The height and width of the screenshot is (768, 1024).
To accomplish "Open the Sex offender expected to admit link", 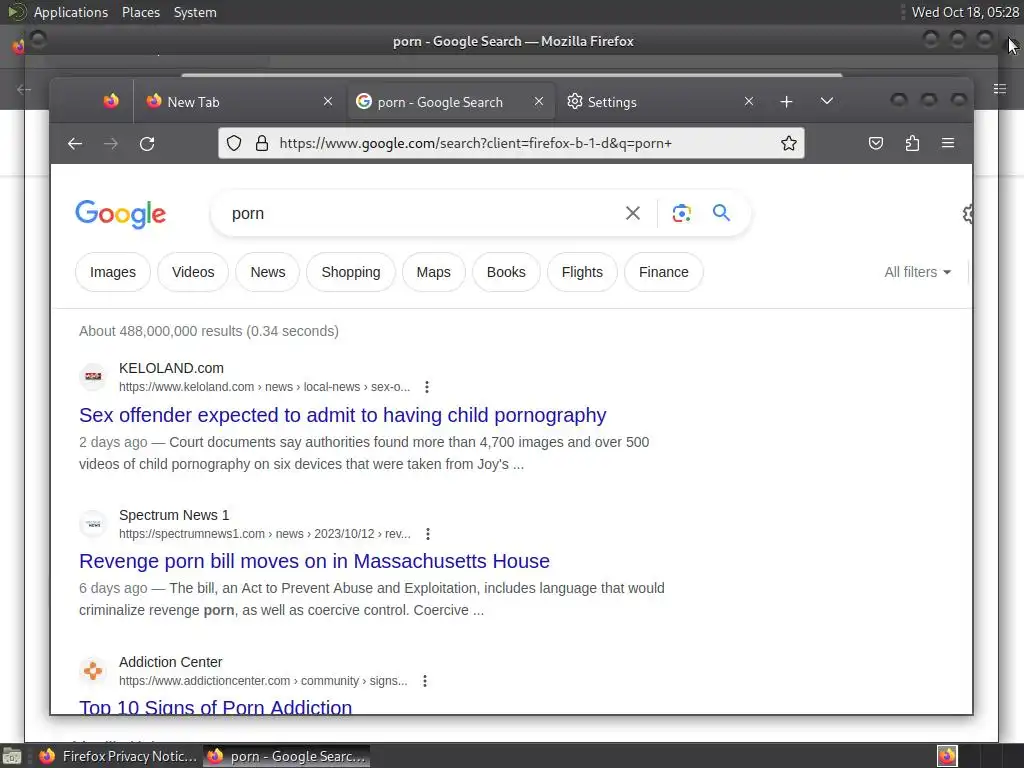I will pos(343,415).
